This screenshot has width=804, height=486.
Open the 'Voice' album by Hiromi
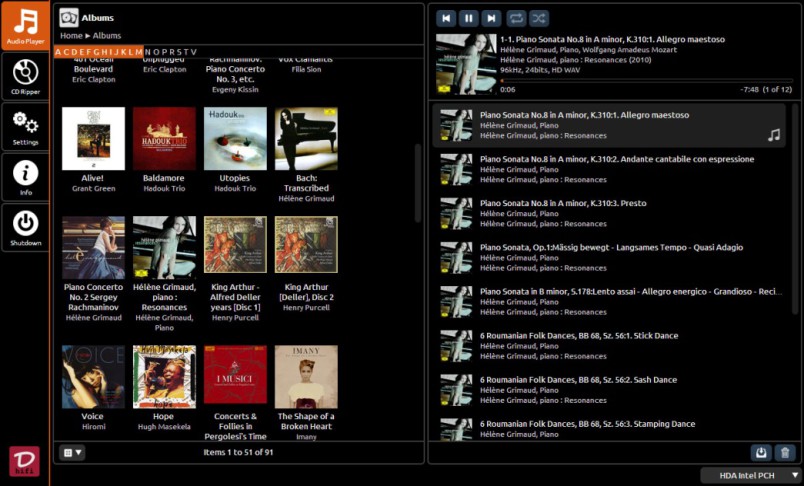click(x=93, y=377)
